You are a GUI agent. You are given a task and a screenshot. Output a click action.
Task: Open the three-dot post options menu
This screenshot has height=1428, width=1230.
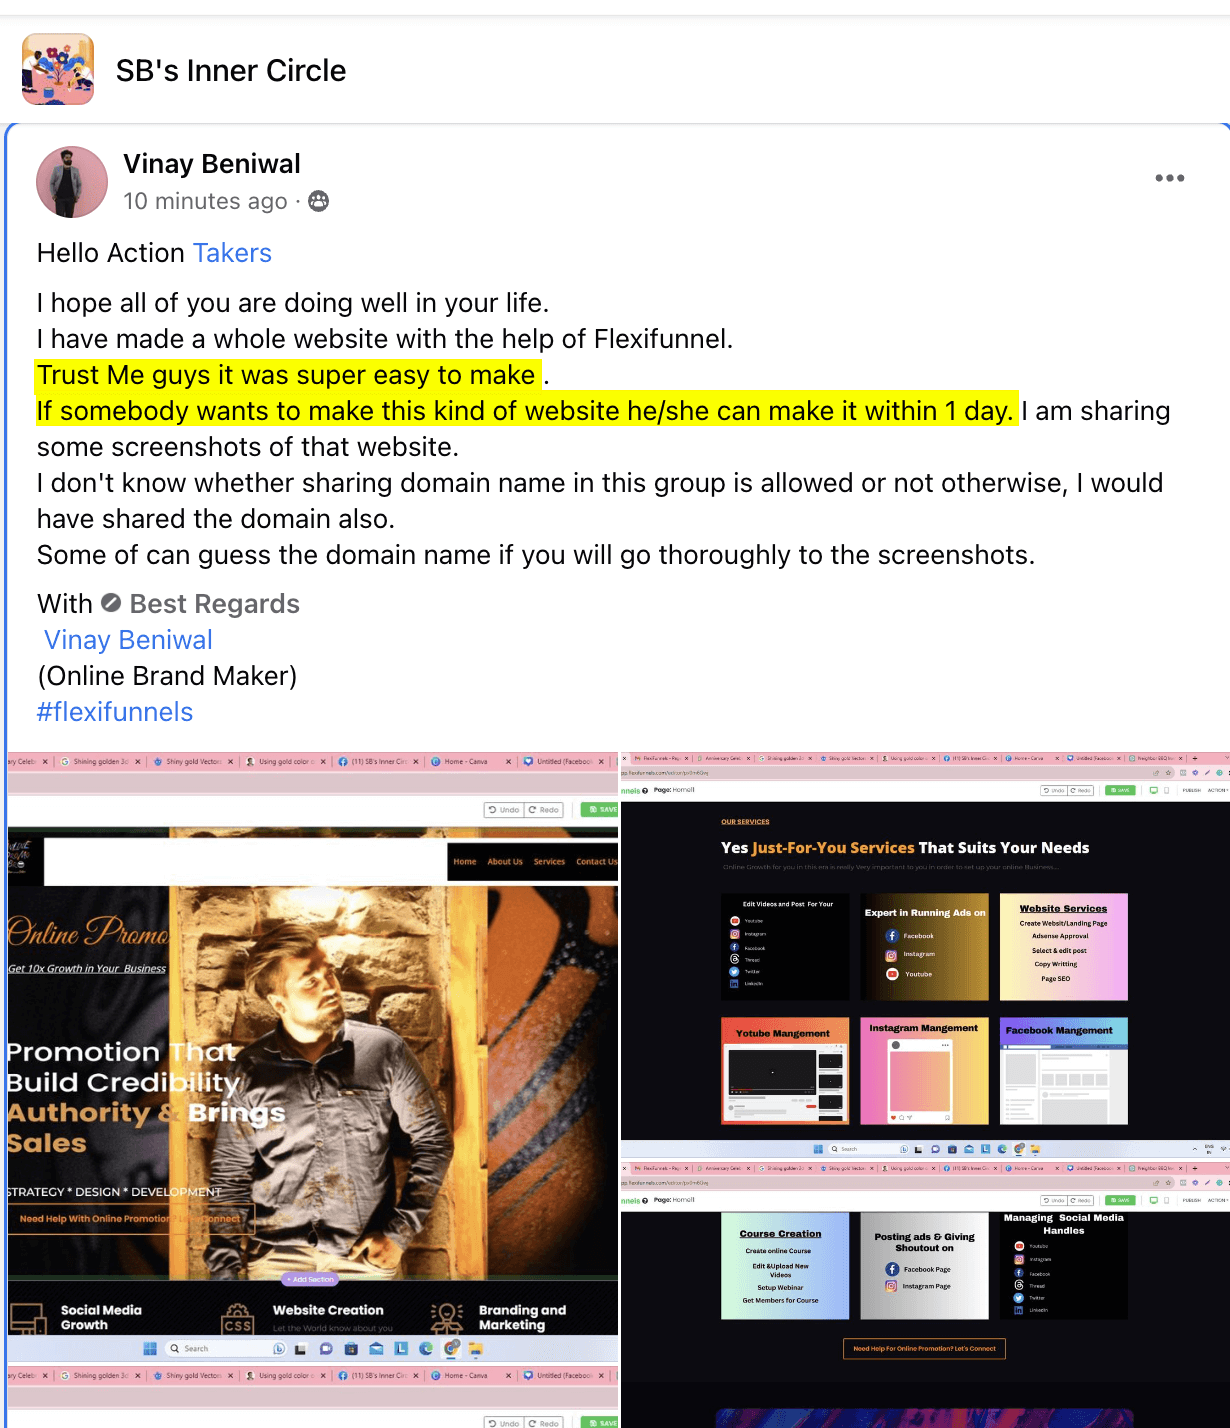pos(1169,178)
